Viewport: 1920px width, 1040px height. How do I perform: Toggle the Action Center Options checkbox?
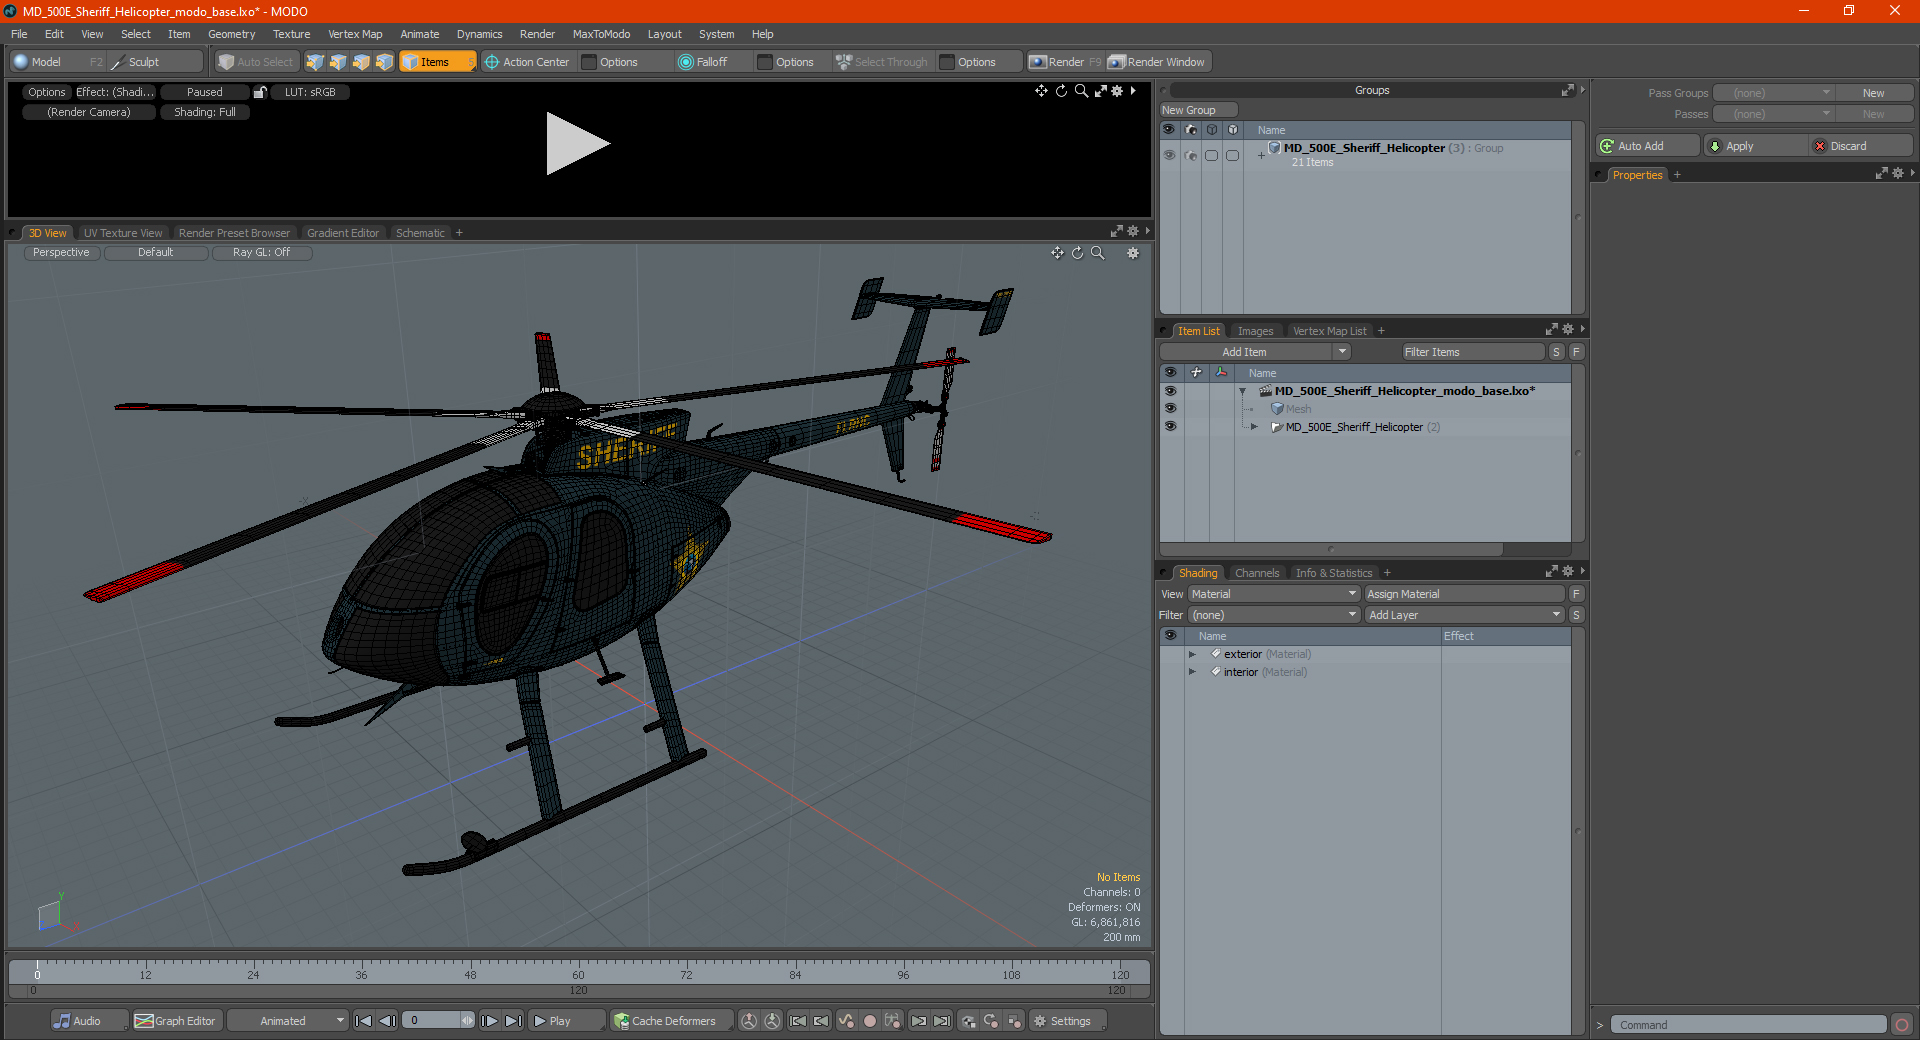click(x=589, y=62)
